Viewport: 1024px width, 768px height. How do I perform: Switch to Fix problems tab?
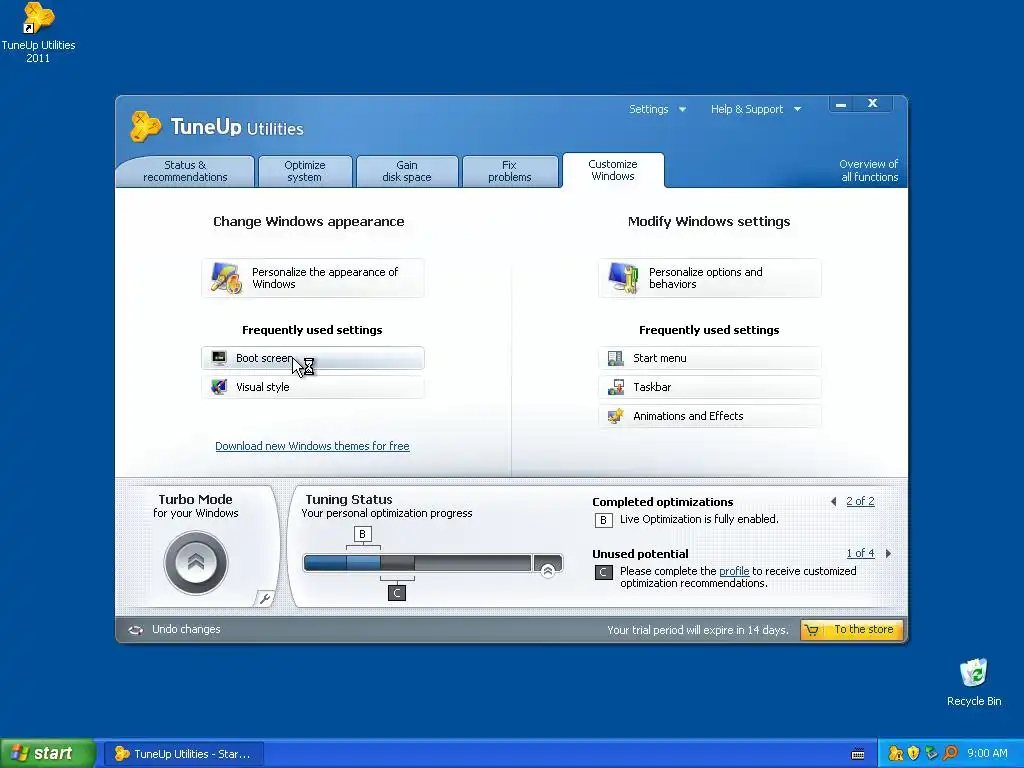[509, 171]
